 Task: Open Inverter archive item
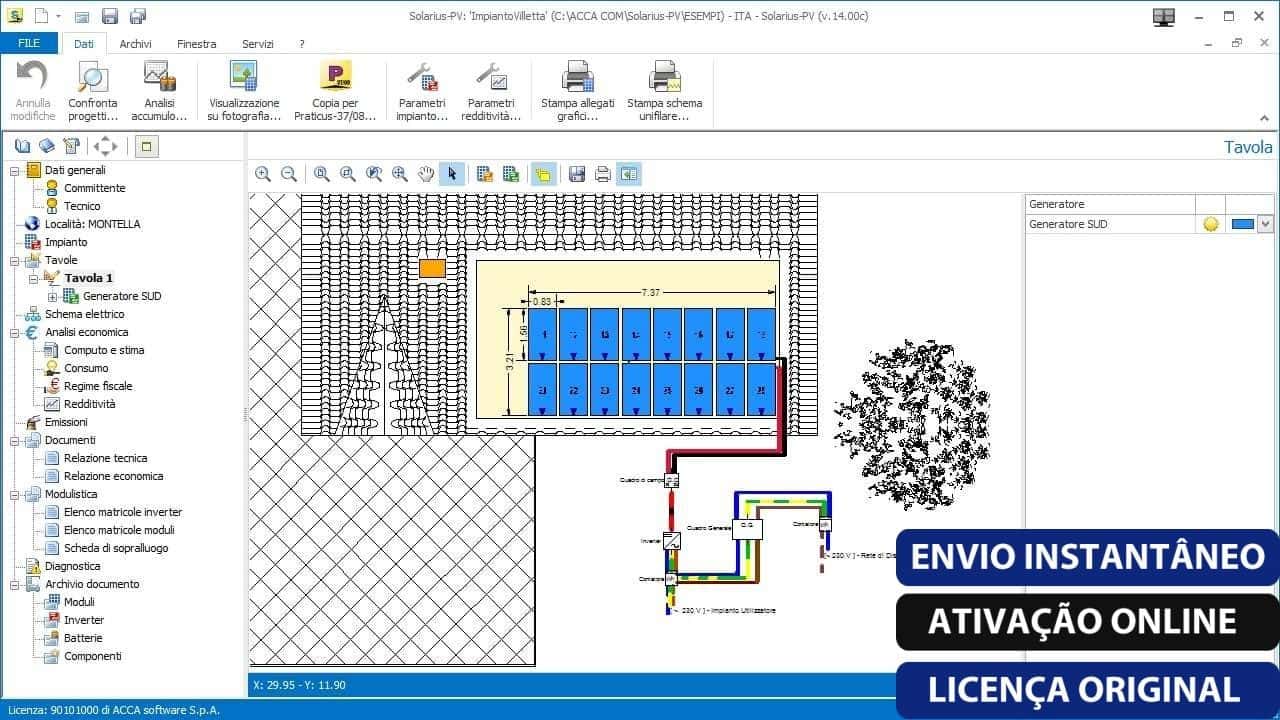pyautogui.click(x=84, y=620)
